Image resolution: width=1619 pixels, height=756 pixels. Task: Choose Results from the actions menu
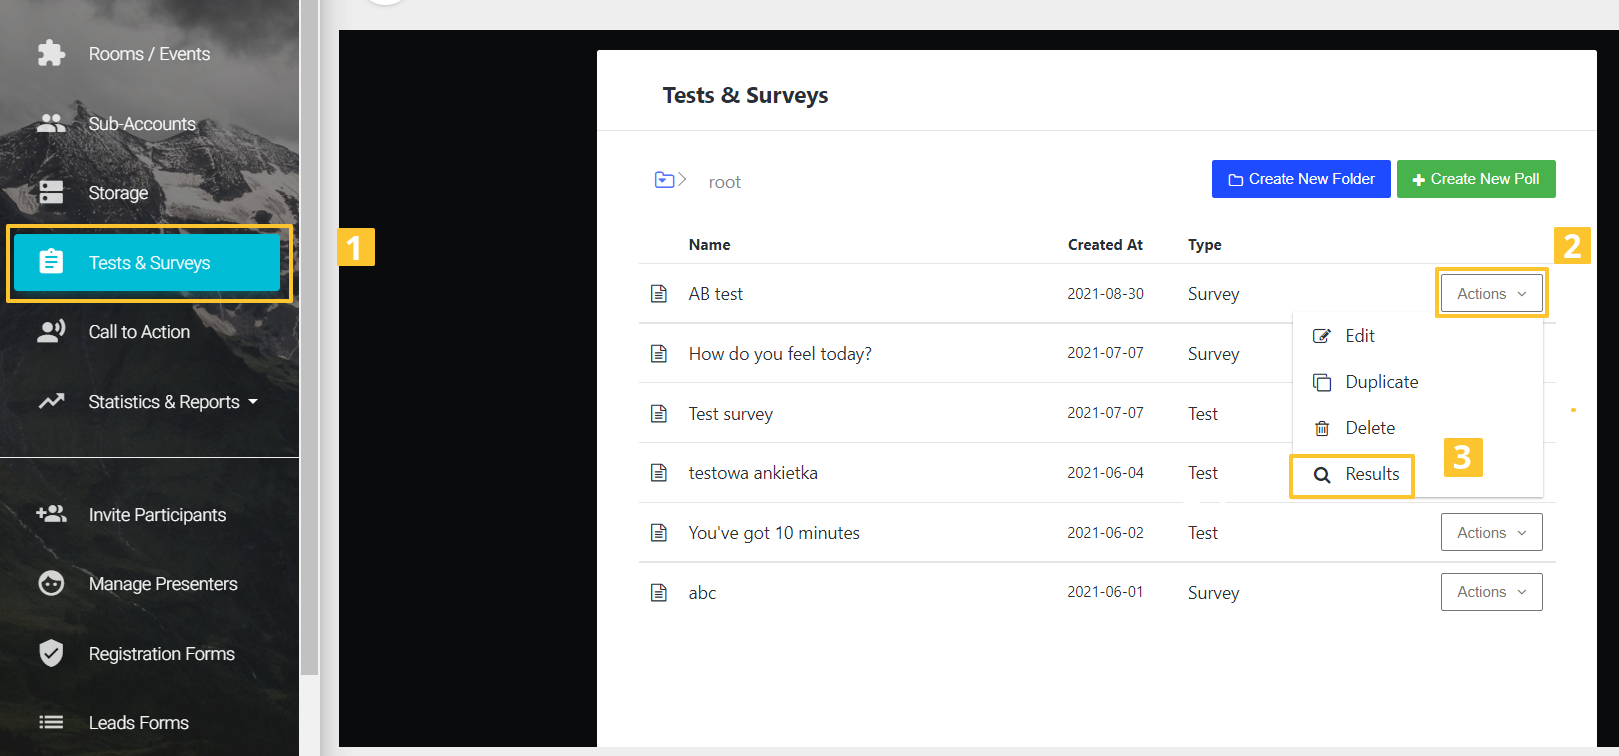(x=1372, y=474)
